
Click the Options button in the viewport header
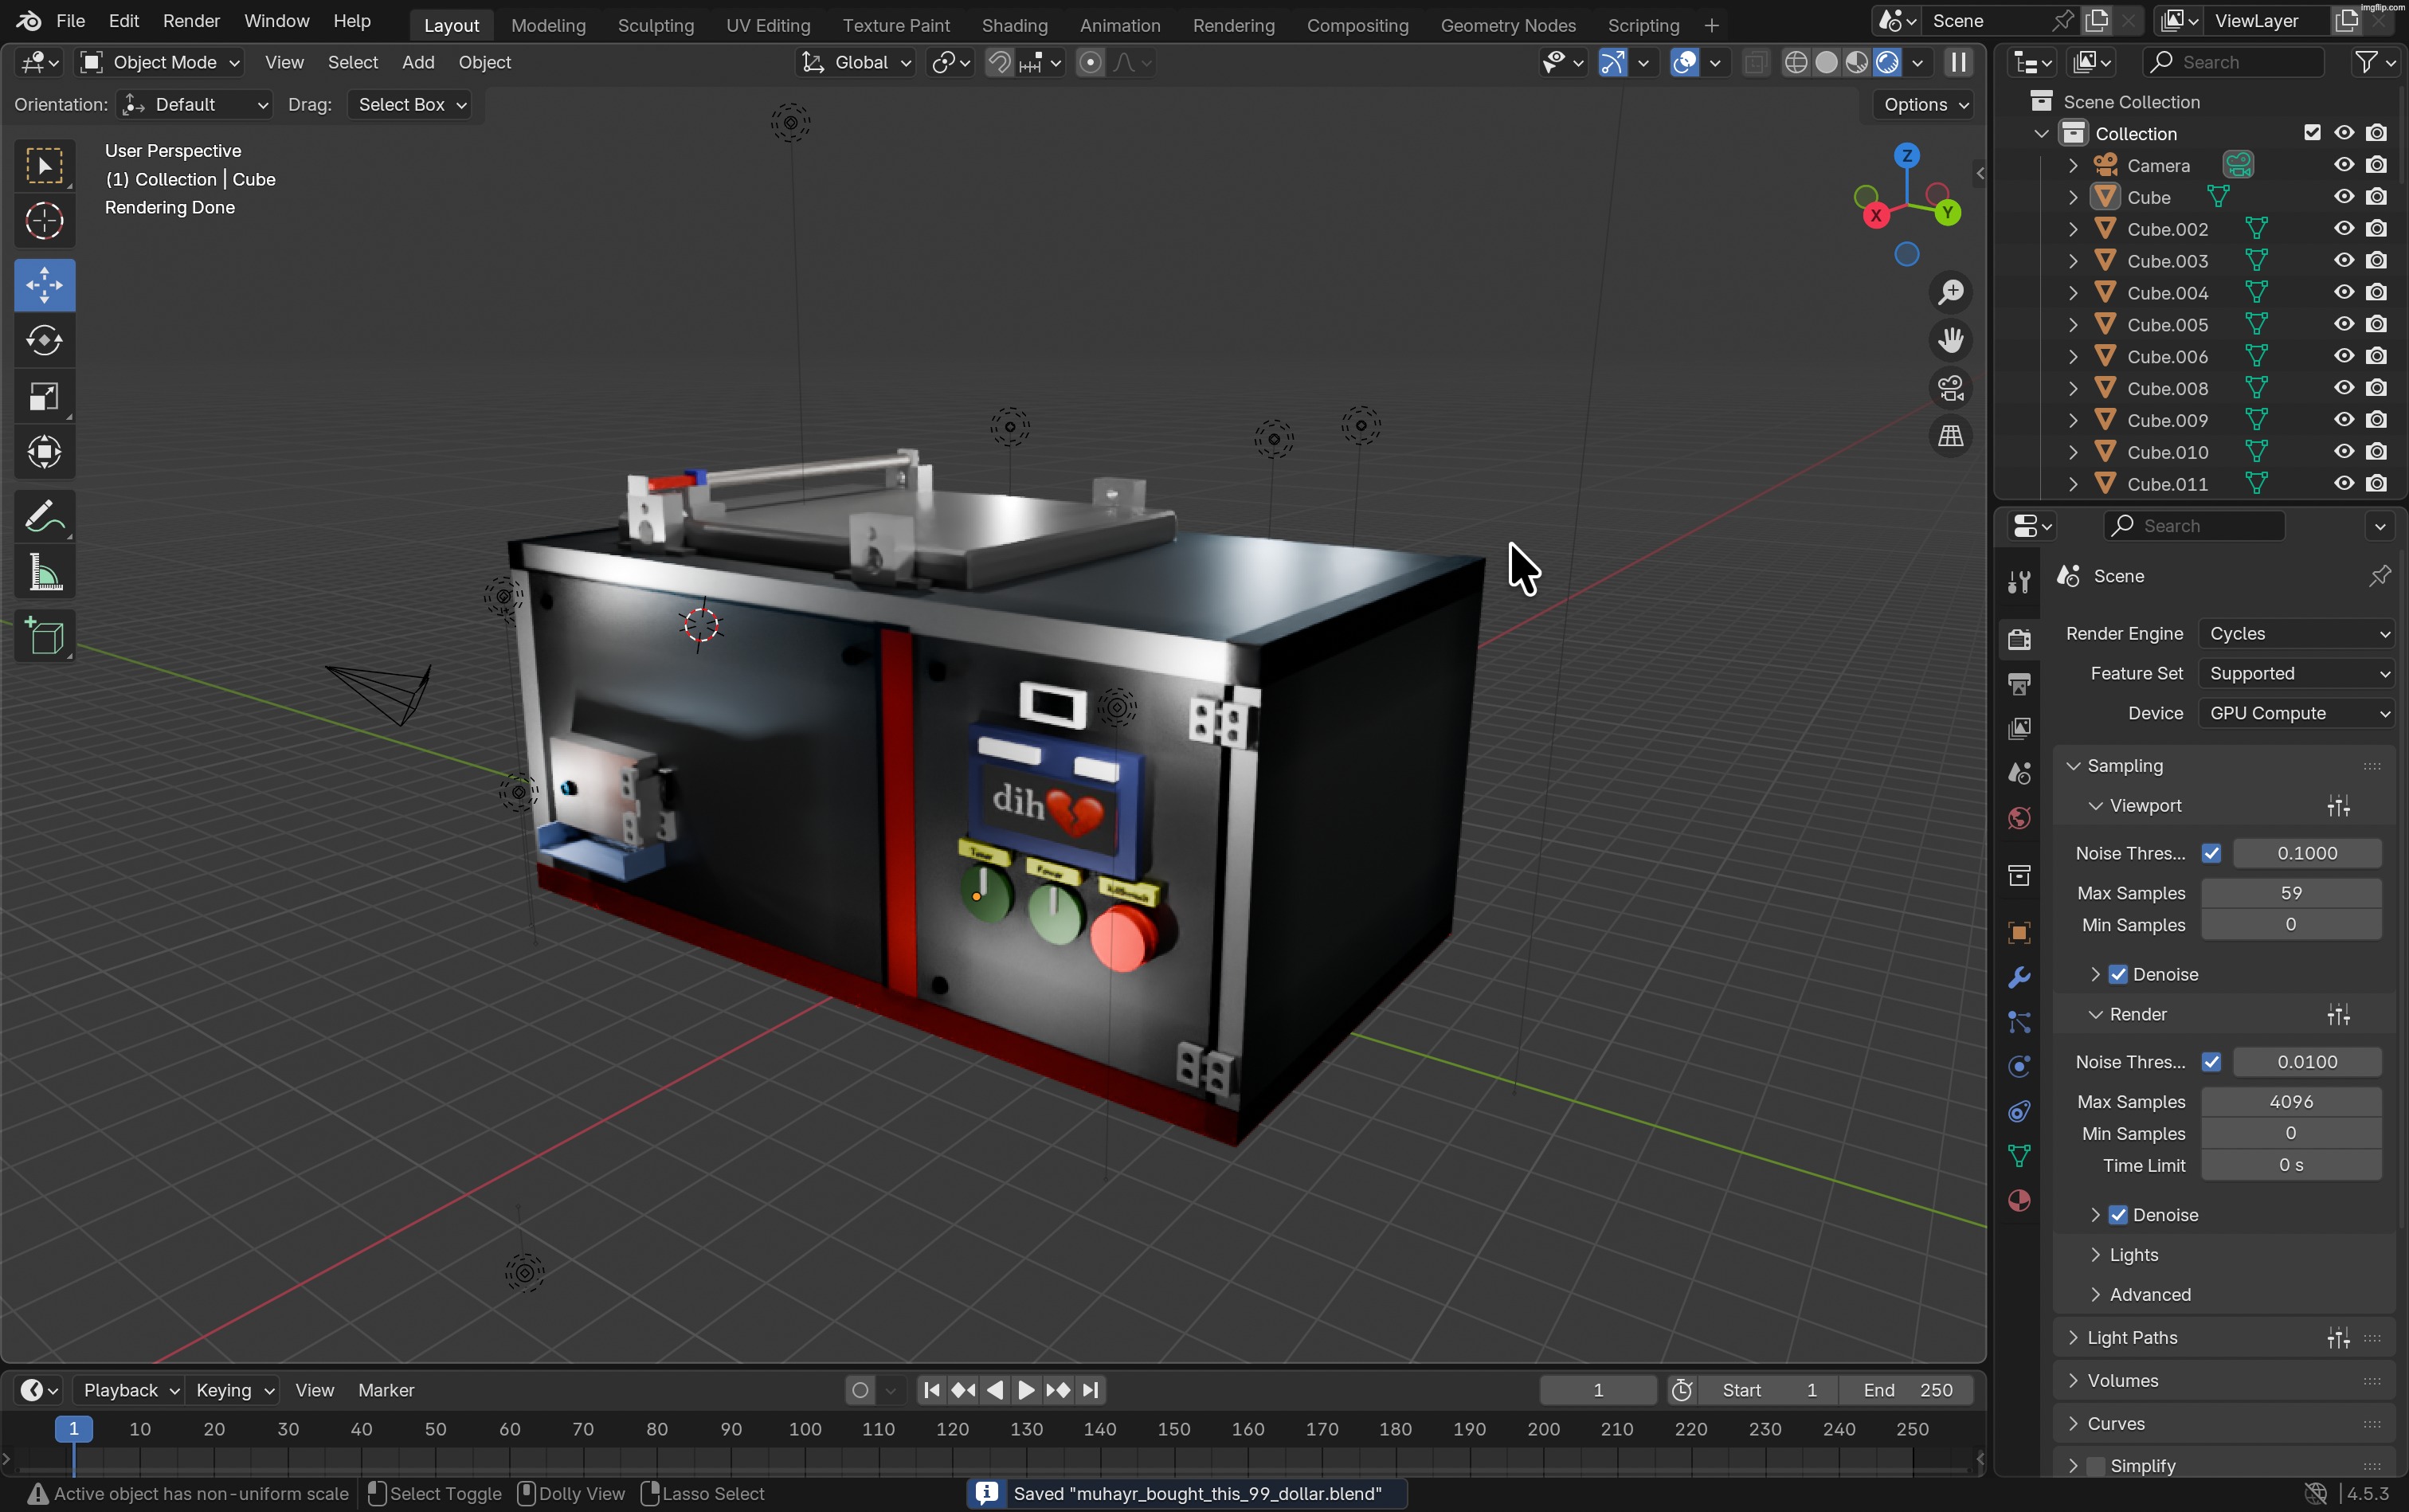1919,104
